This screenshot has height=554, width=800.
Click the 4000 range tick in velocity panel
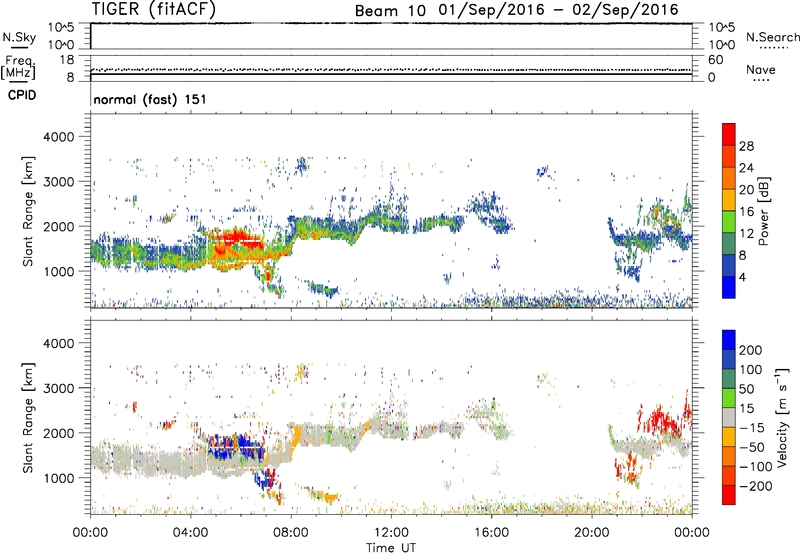[58, 343]
